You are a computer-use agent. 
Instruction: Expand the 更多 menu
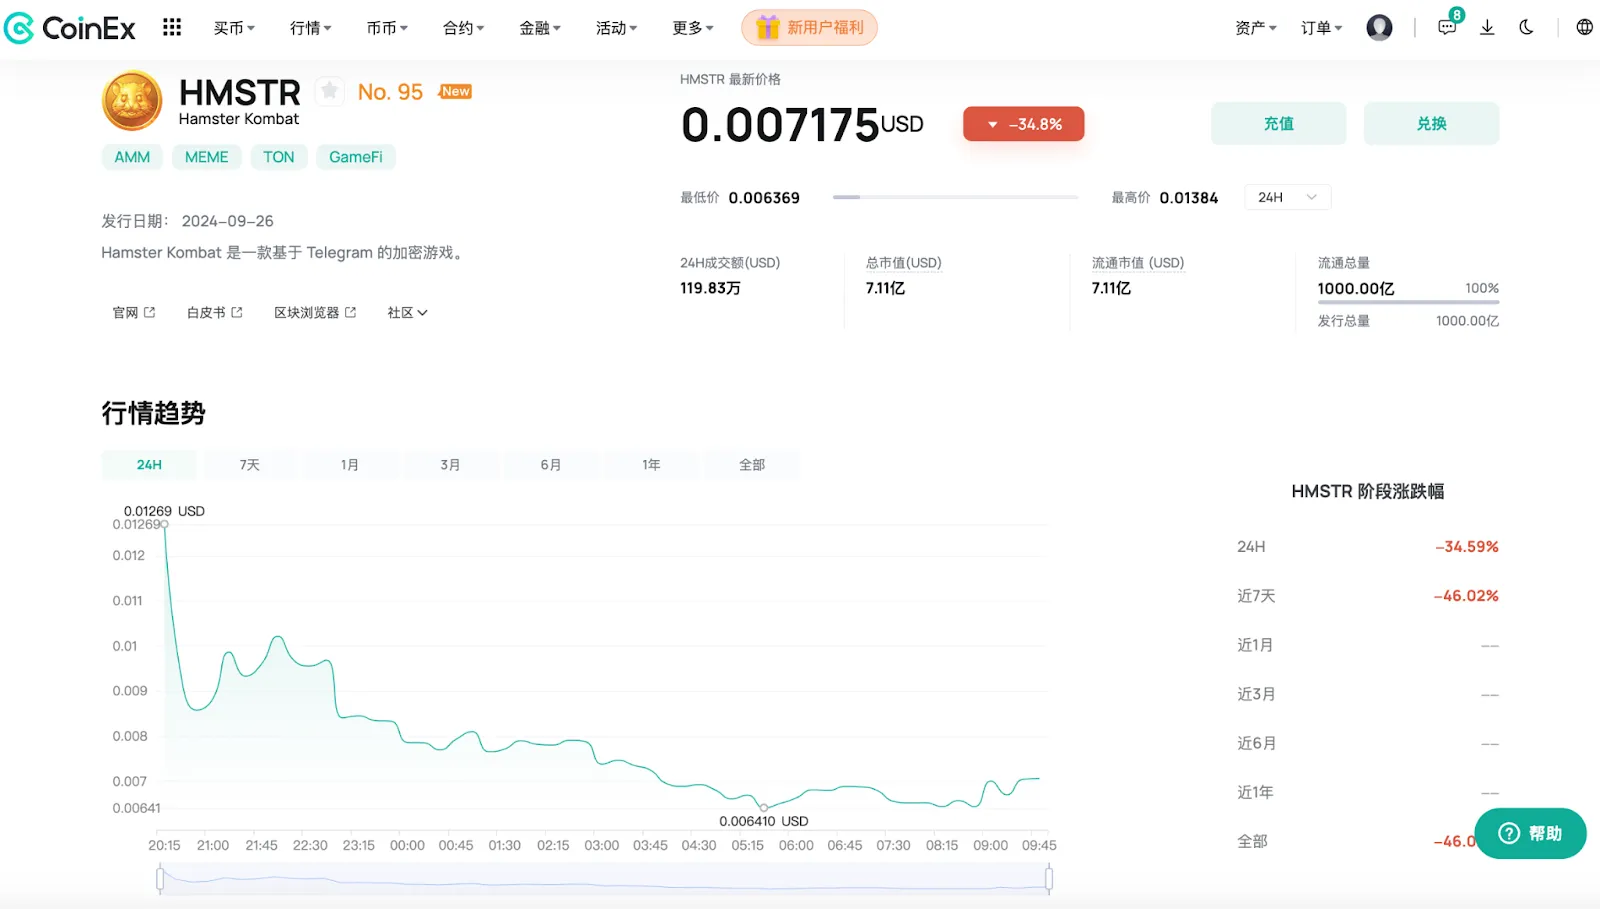pos(693,28)
